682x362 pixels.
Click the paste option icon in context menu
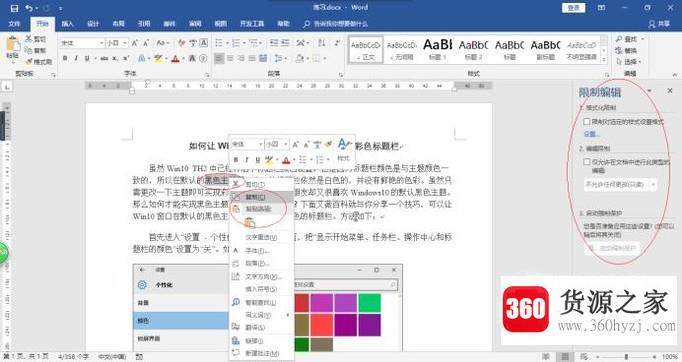[250, 223]
